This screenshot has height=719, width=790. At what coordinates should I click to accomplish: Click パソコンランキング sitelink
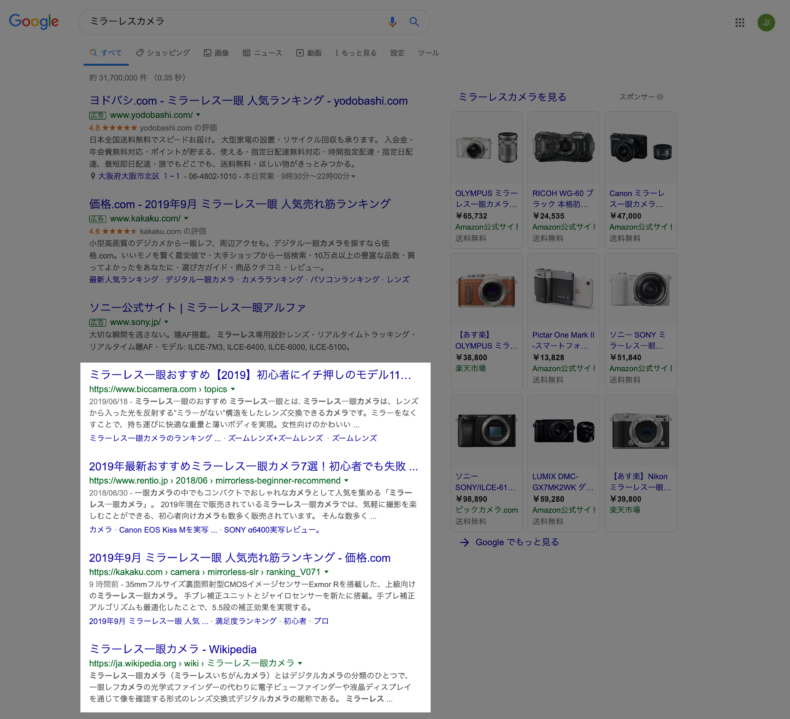345,280
